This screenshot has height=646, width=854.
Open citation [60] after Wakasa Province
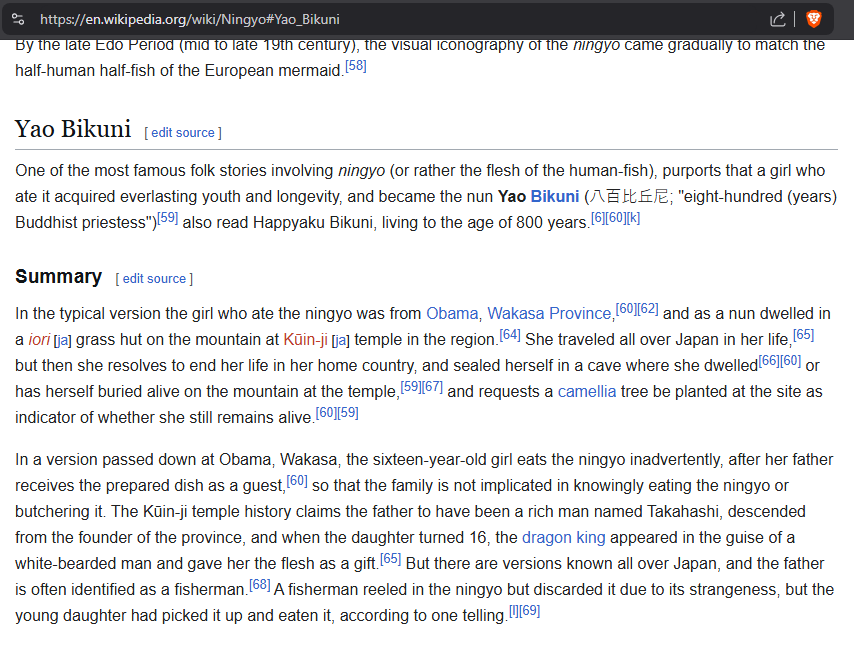(626, 309)
